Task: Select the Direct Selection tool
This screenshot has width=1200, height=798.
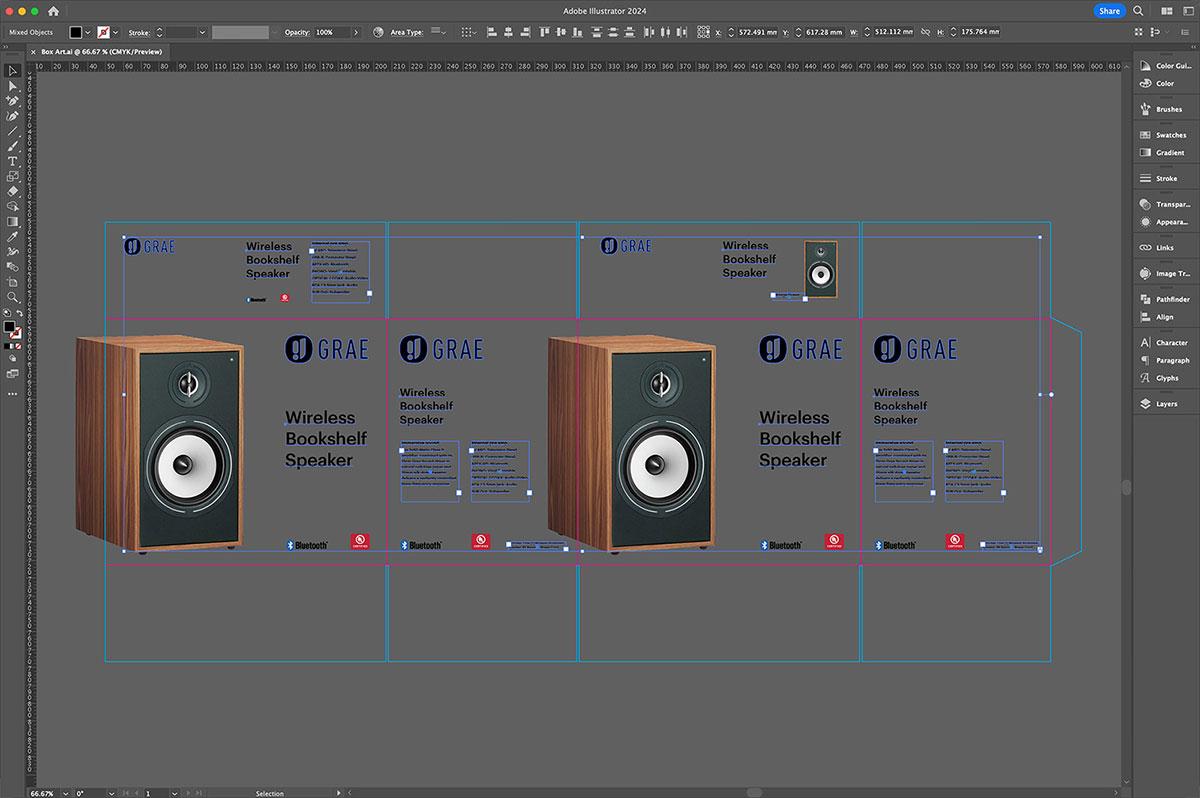Action: point(12,86)
